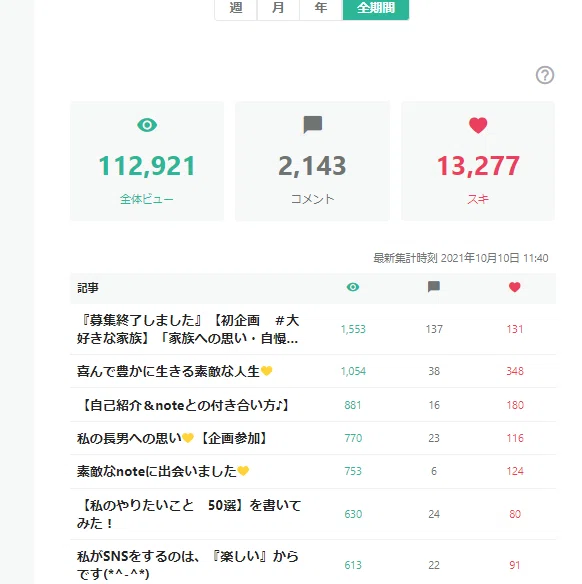Click comment count 6

point(434,471)
